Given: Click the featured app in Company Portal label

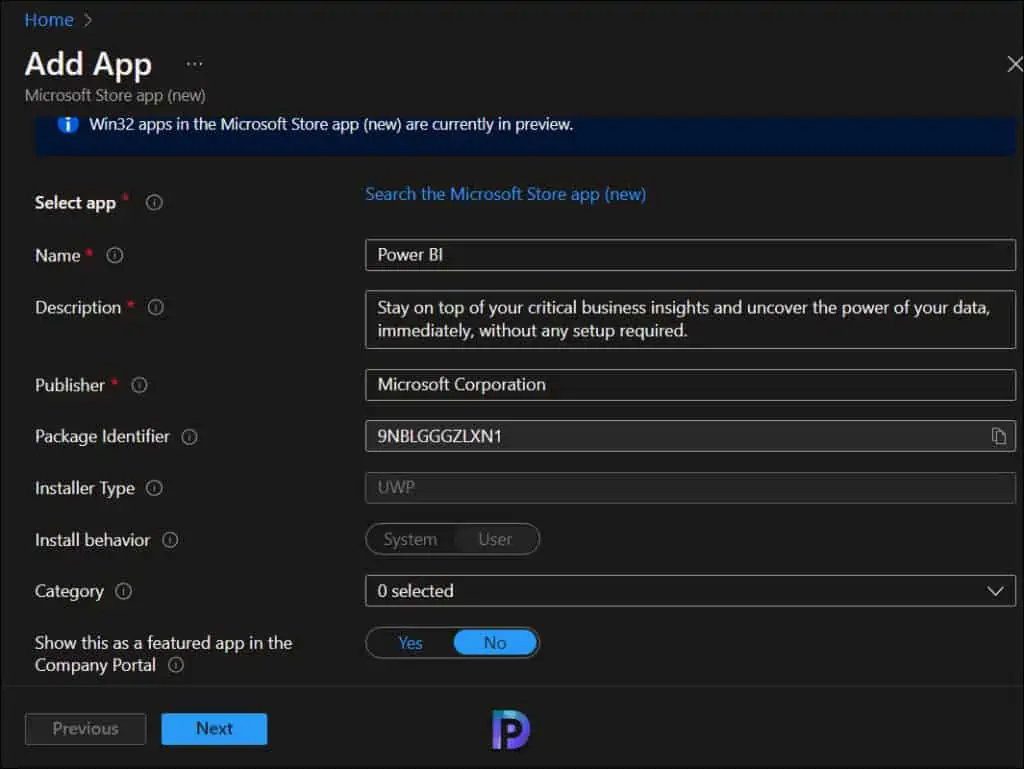Looking at the screenshot, I should tap(163, 653).
